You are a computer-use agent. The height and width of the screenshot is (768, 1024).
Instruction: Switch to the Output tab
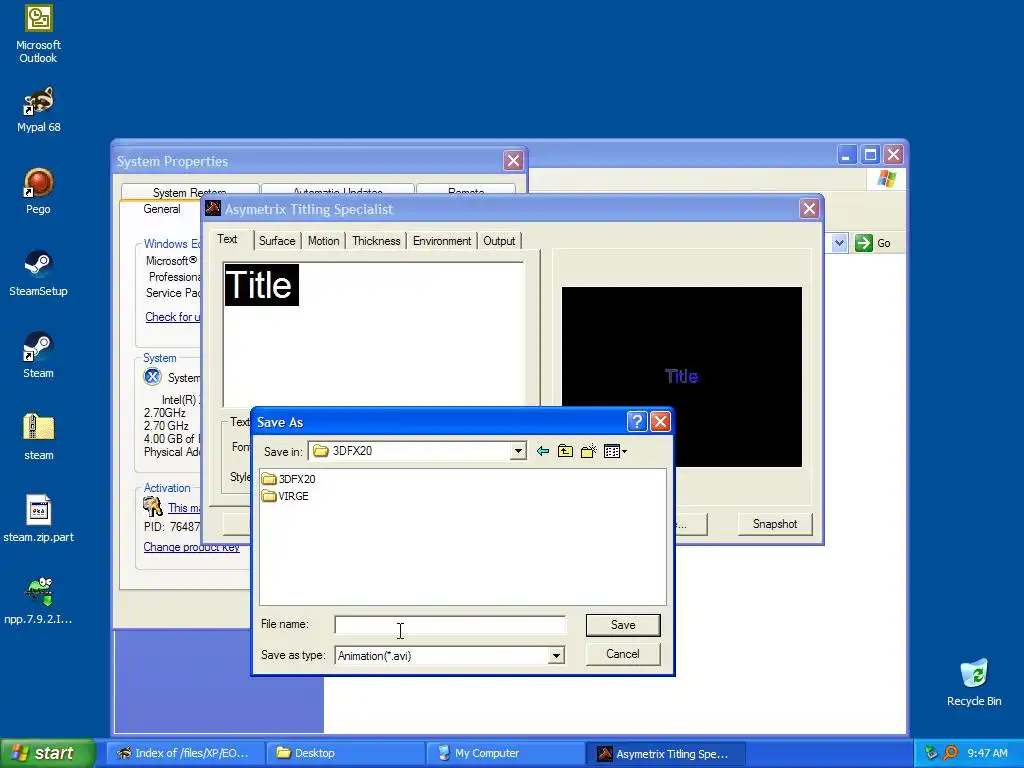(499, 241)
